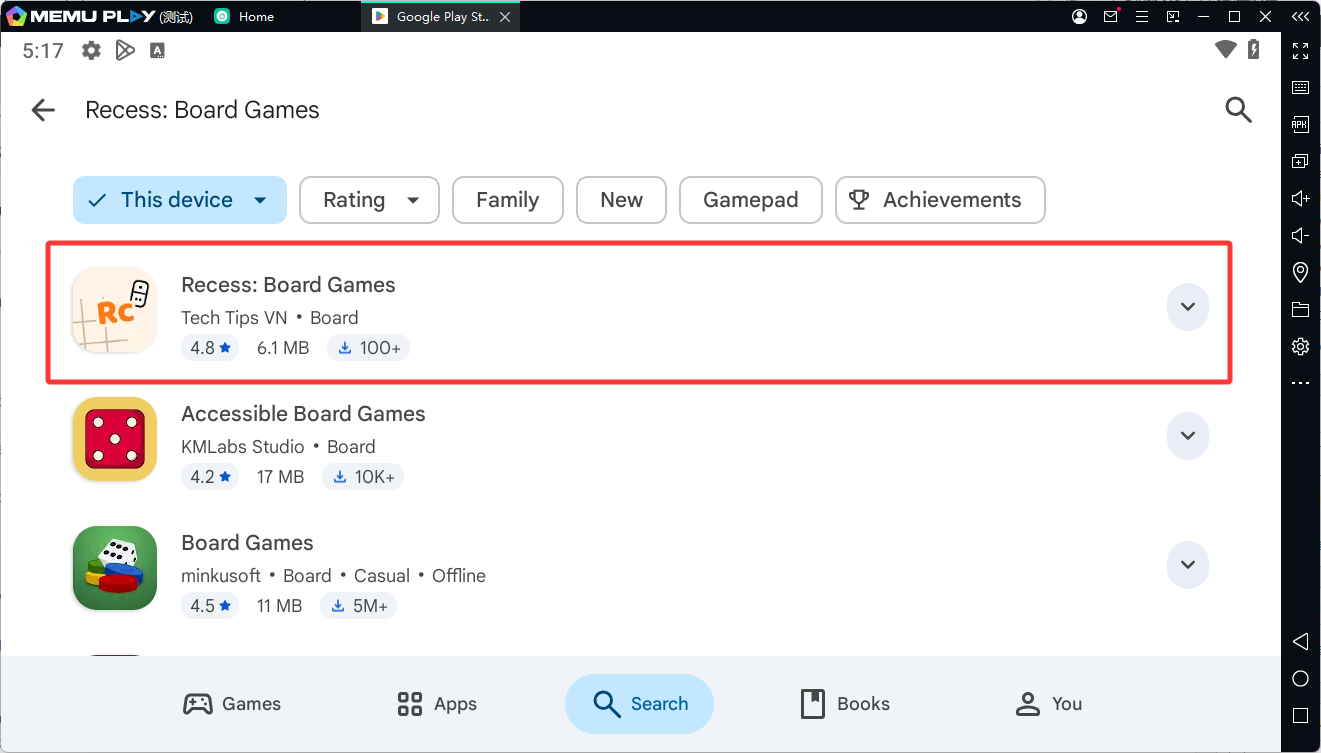Toggle the New filter chip
The height and width of the screenshot is (753, 1321).
click(x=621, y=200)
